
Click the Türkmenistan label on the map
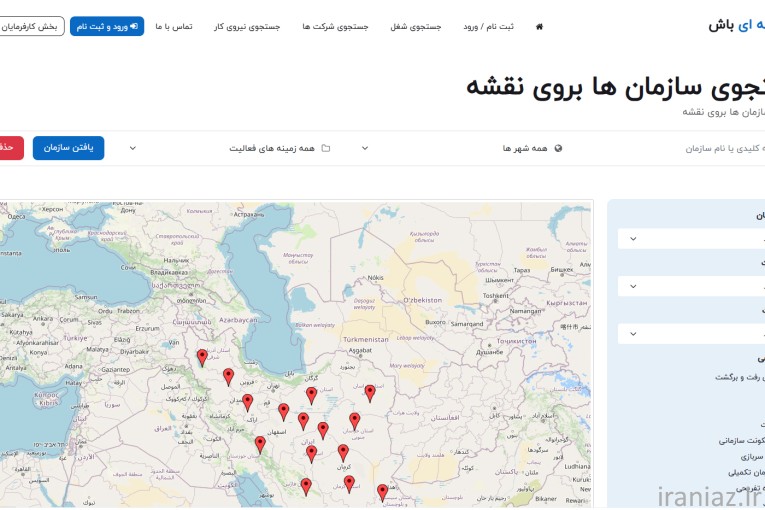coord(366,339)
